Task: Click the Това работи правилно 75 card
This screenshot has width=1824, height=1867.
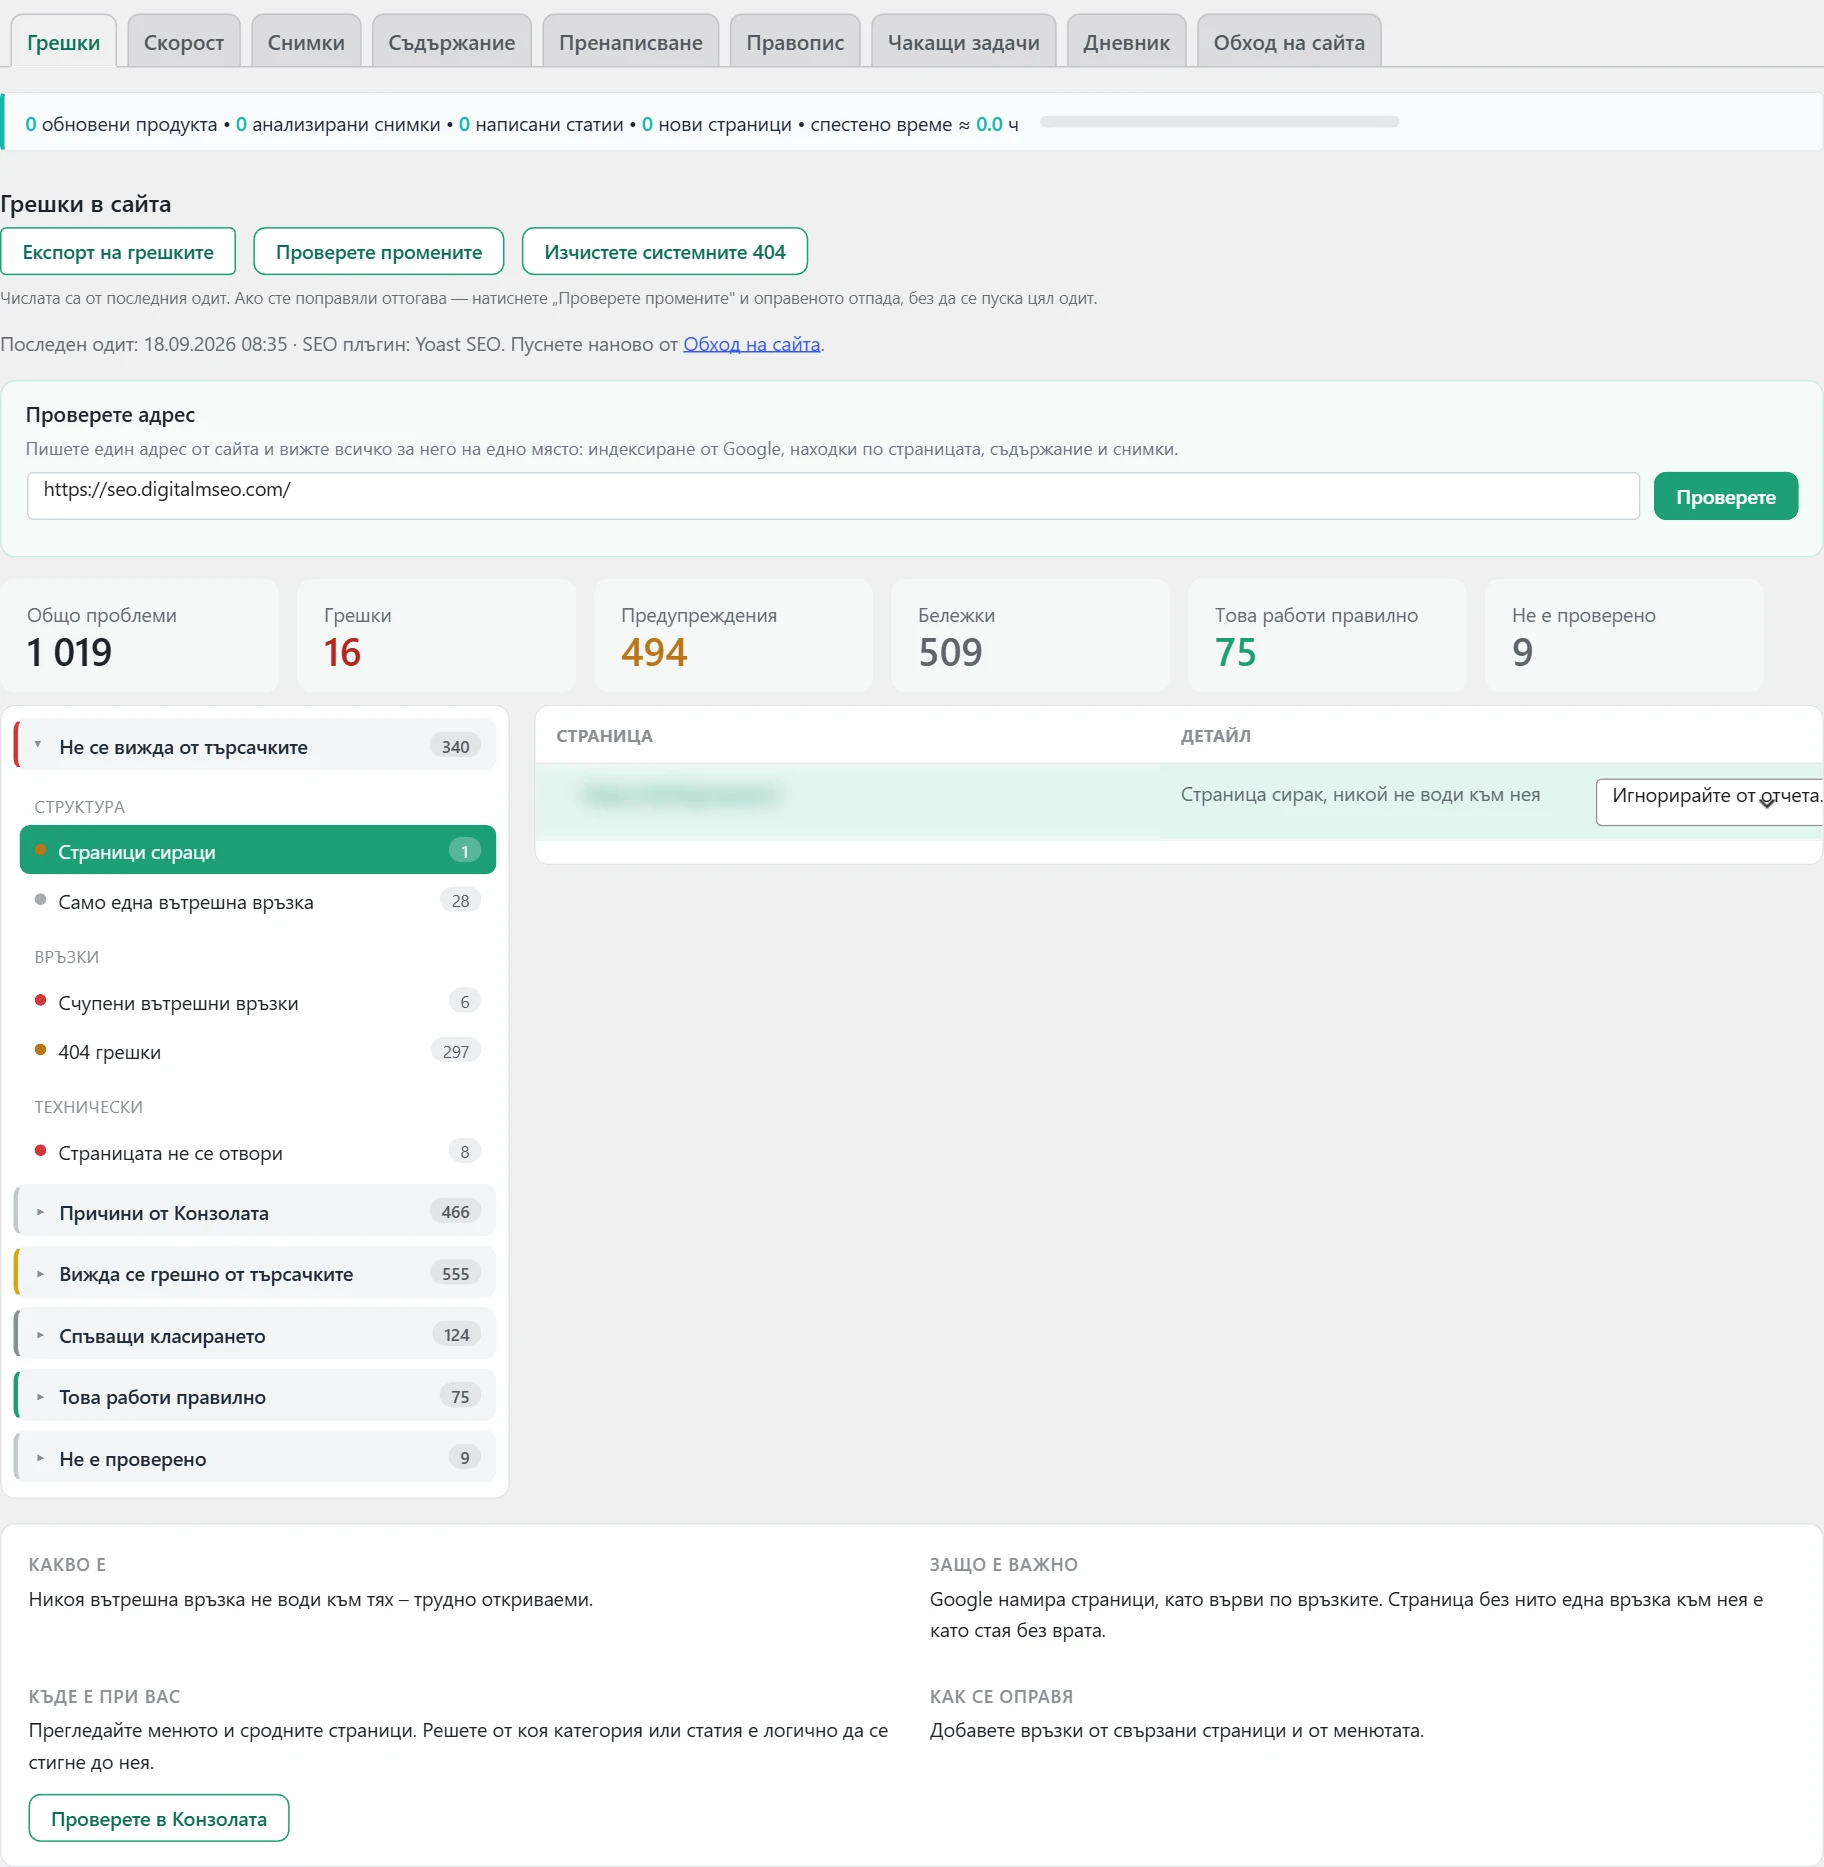Action: coord(1327,636)
